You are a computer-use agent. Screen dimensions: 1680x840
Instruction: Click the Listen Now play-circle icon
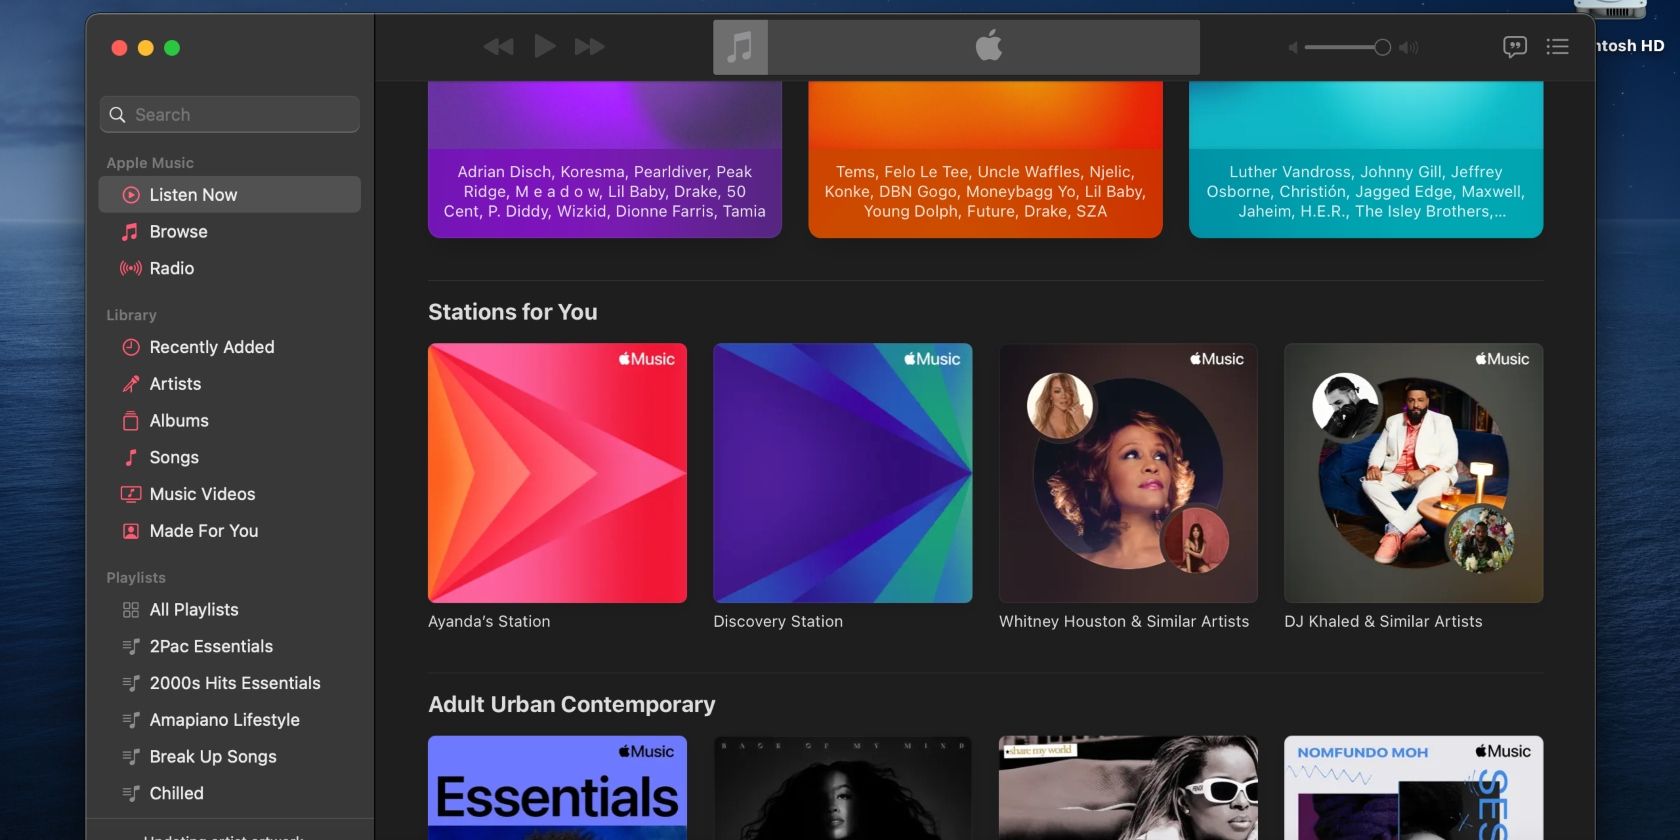[x=131, y=195]
